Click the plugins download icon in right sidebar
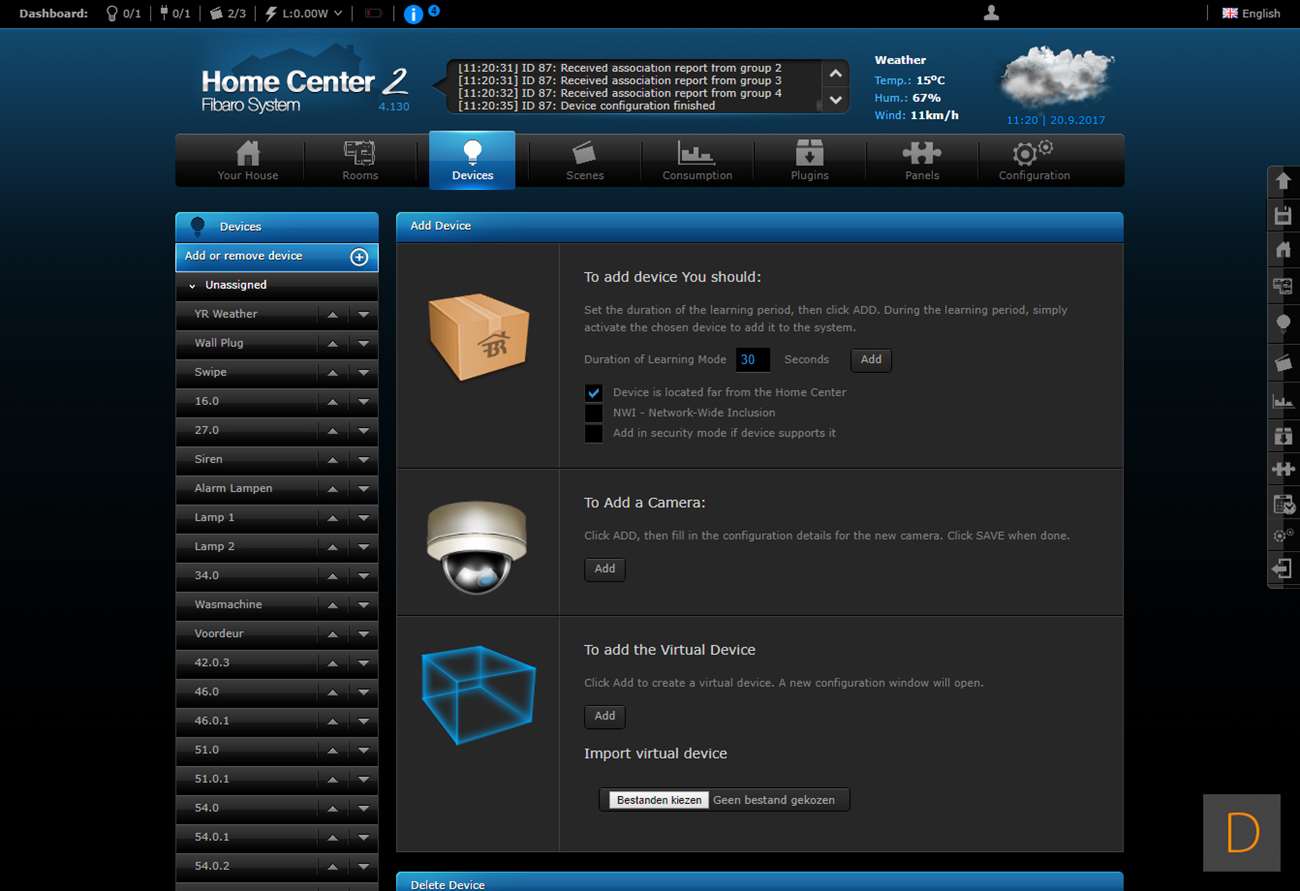This screenshot has height=891, width=1300. click(1283, 436)
